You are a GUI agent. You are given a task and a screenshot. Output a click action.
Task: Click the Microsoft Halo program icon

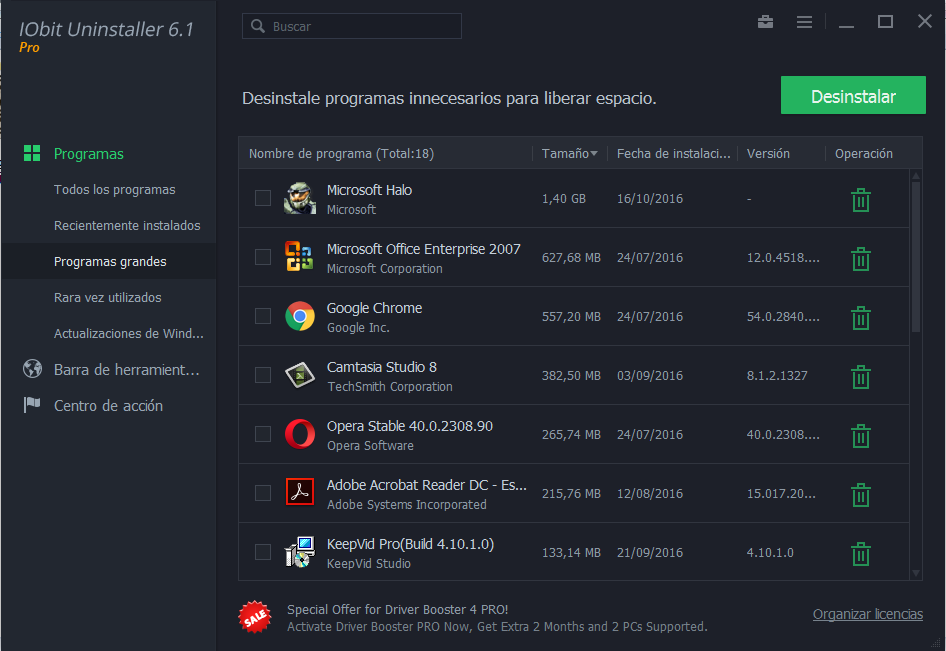tap(300, 198)
